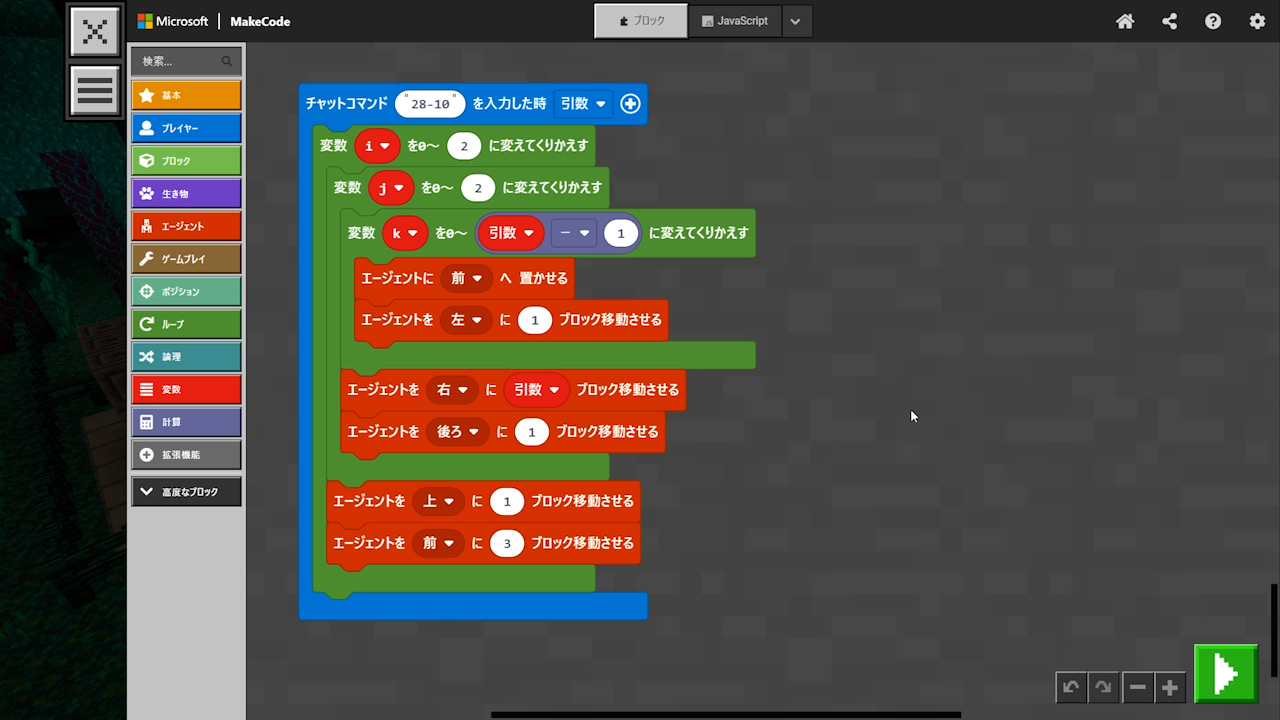Click the Zoom in plus button
1280x720 pixels.
1170,687
